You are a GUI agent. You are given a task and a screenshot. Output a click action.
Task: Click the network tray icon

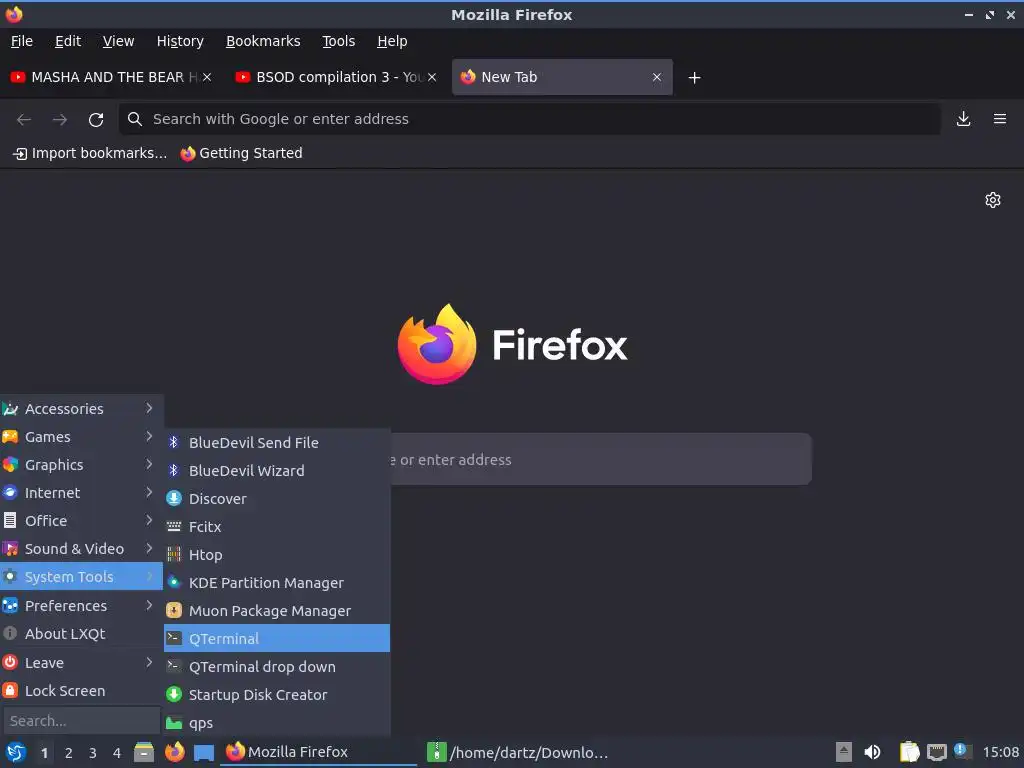[936, 752]
